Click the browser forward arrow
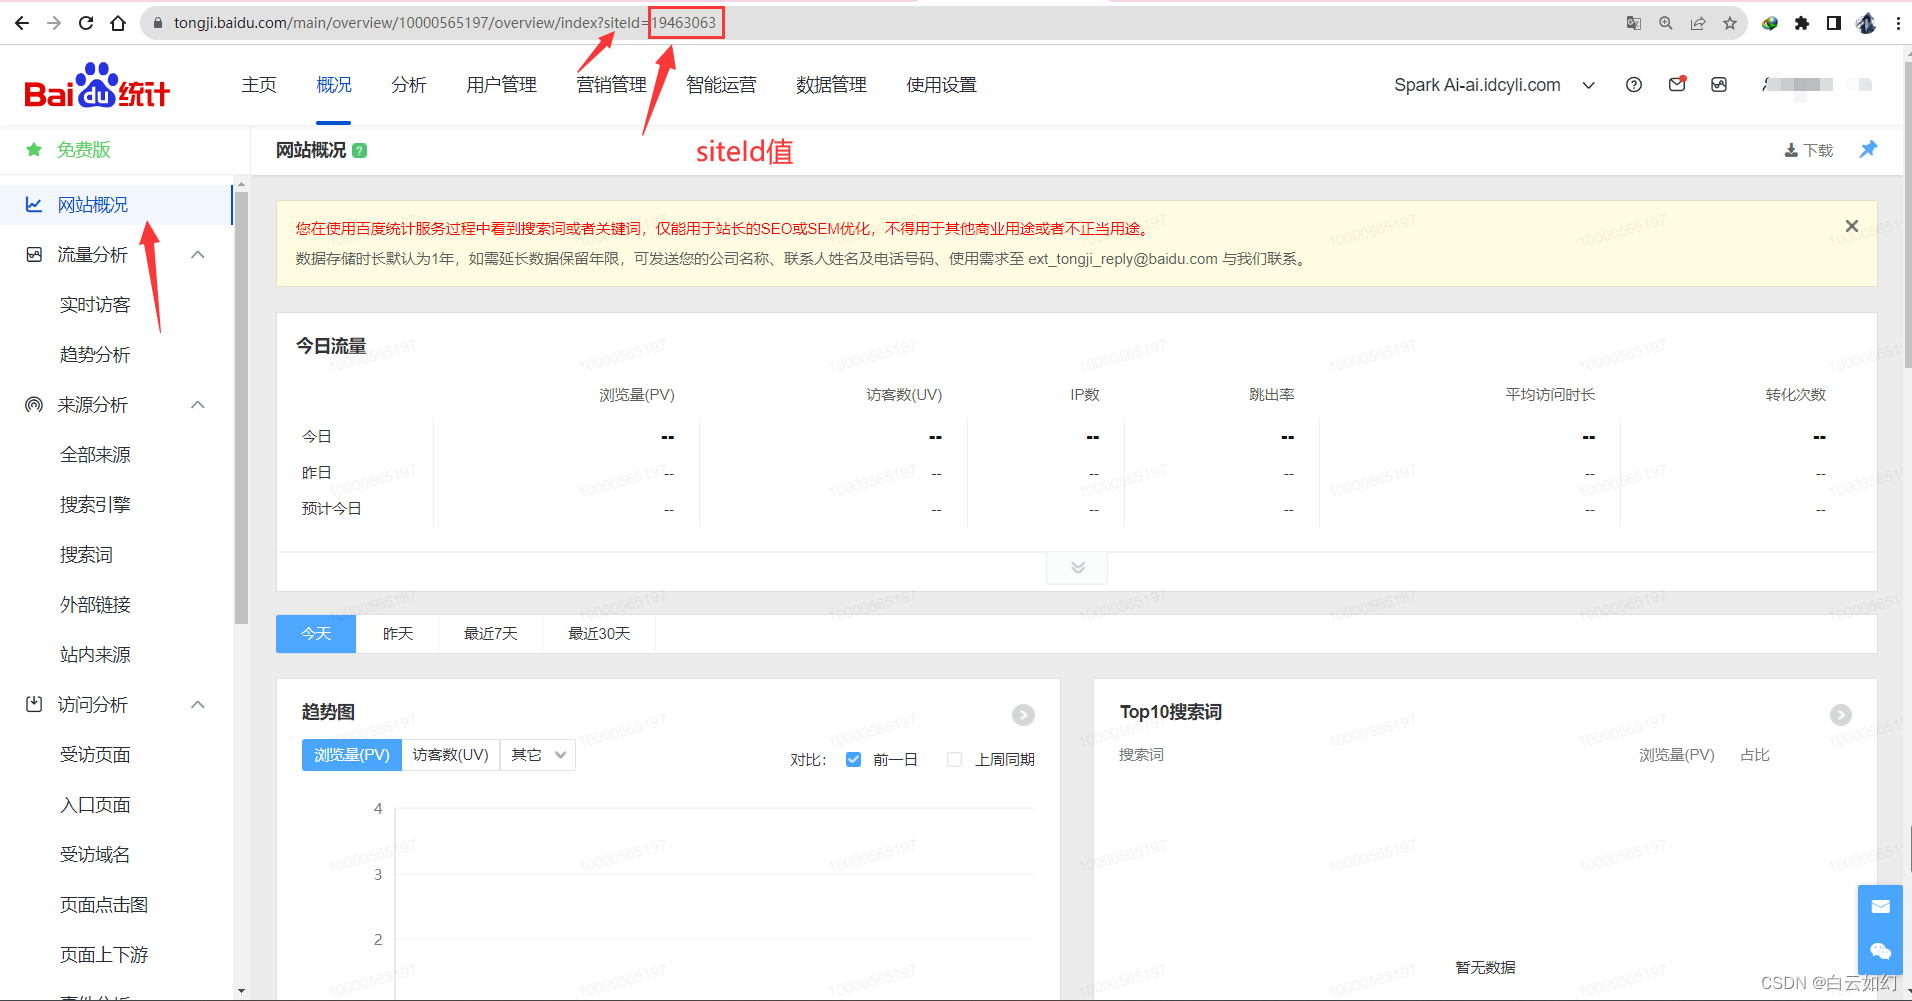This screenshot has width=1912, height=1001. click(x=54, y=23)
